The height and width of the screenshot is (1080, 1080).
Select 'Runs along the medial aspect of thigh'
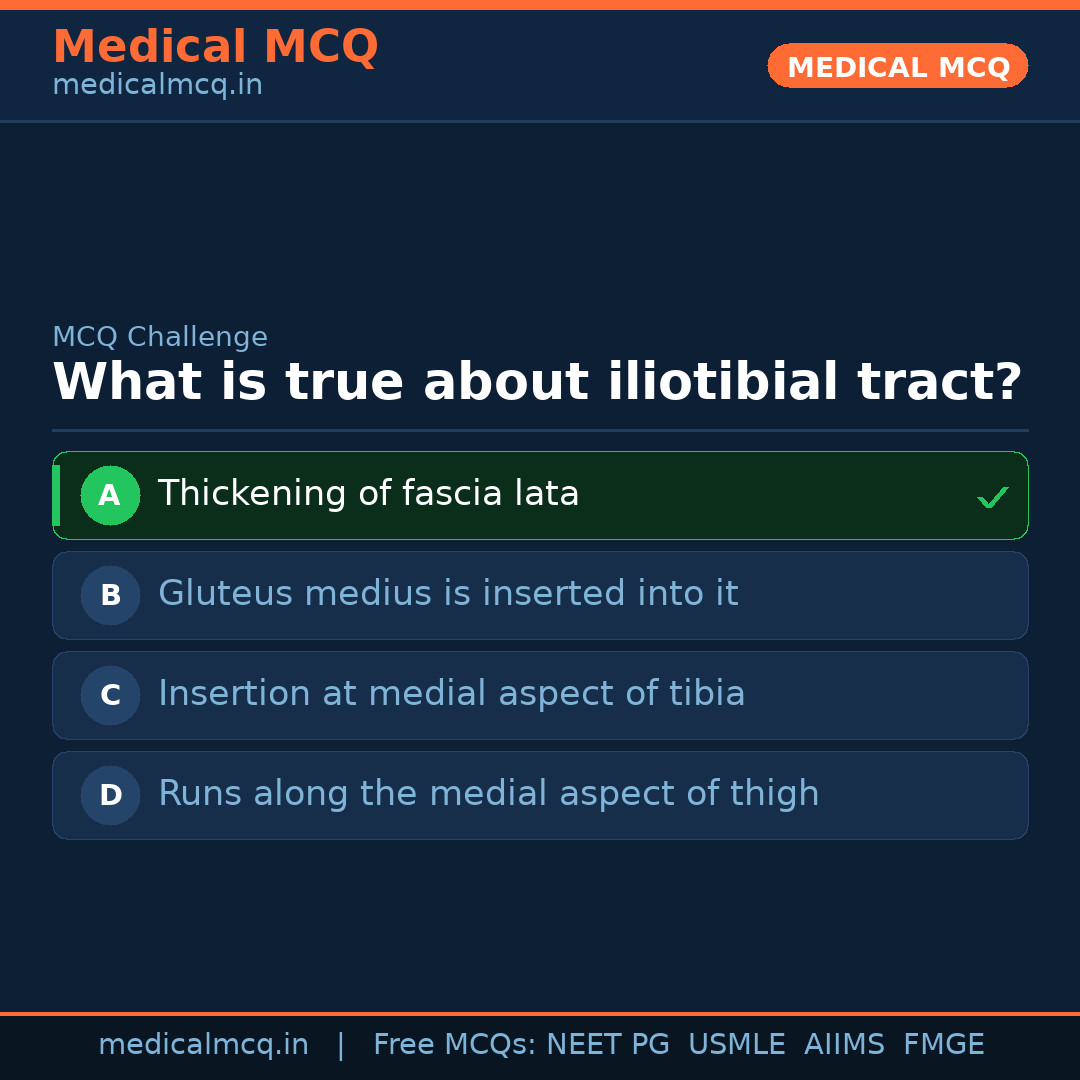point(488,794)
